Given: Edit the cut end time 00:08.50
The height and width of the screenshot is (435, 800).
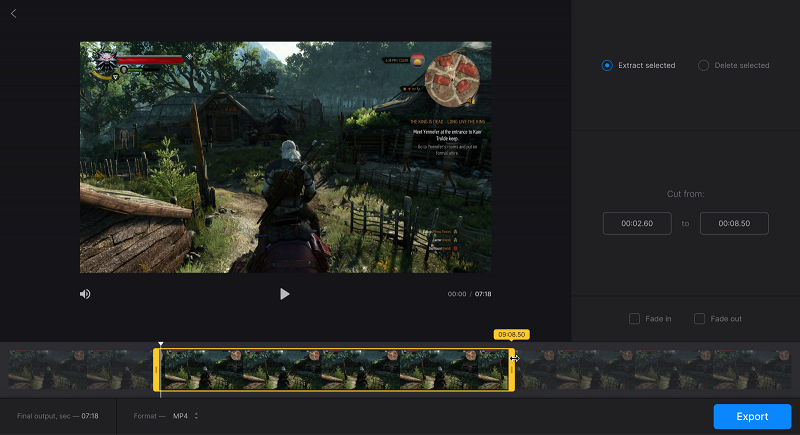Looking at the screenshot, I should (x=734, y=223).
